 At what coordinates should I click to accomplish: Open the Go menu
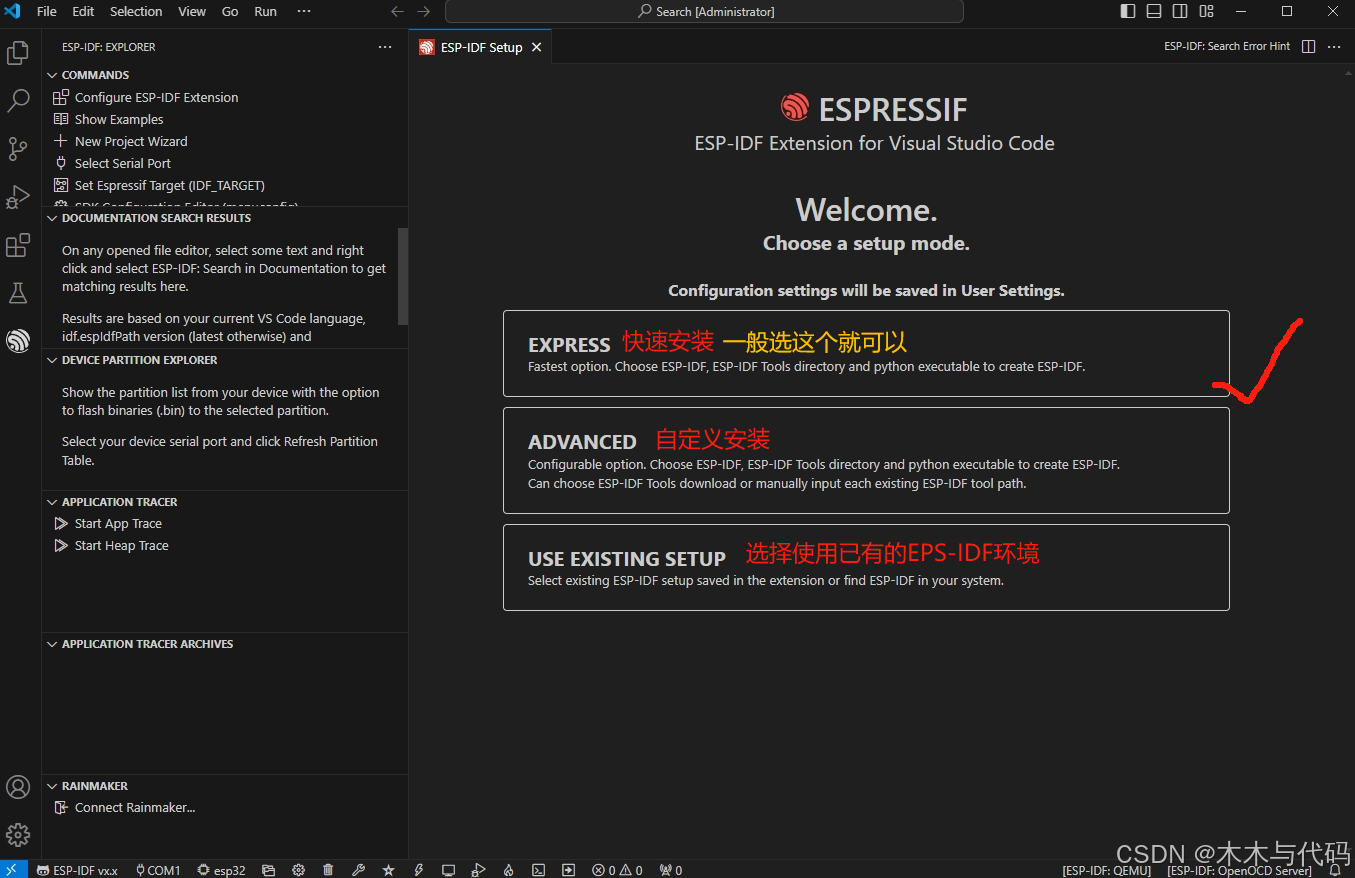click(x=230, y=11)
